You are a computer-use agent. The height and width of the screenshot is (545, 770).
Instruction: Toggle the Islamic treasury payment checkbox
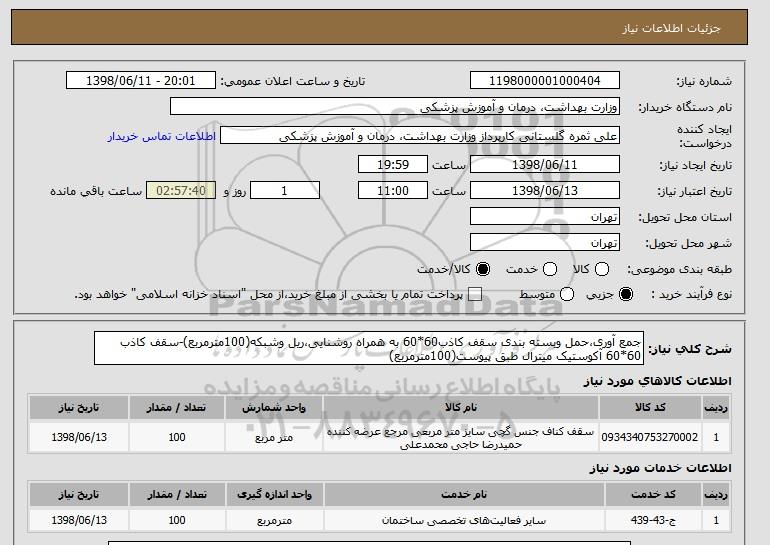pyautogui.click(x=475, y=294)
